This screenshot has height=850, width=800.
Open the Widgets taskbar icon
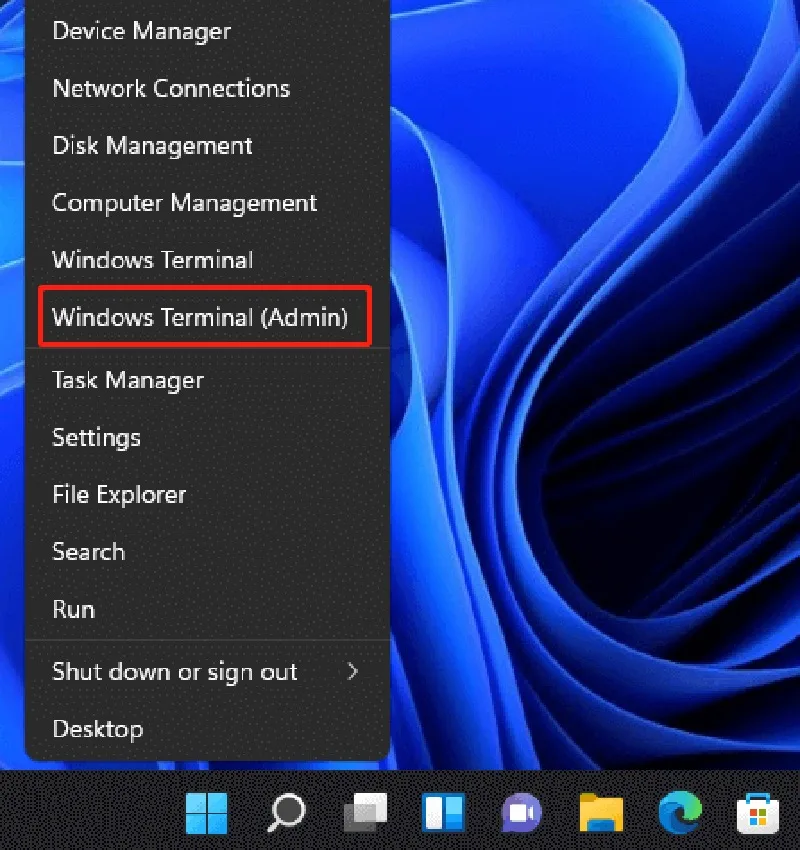click(443, 813)
